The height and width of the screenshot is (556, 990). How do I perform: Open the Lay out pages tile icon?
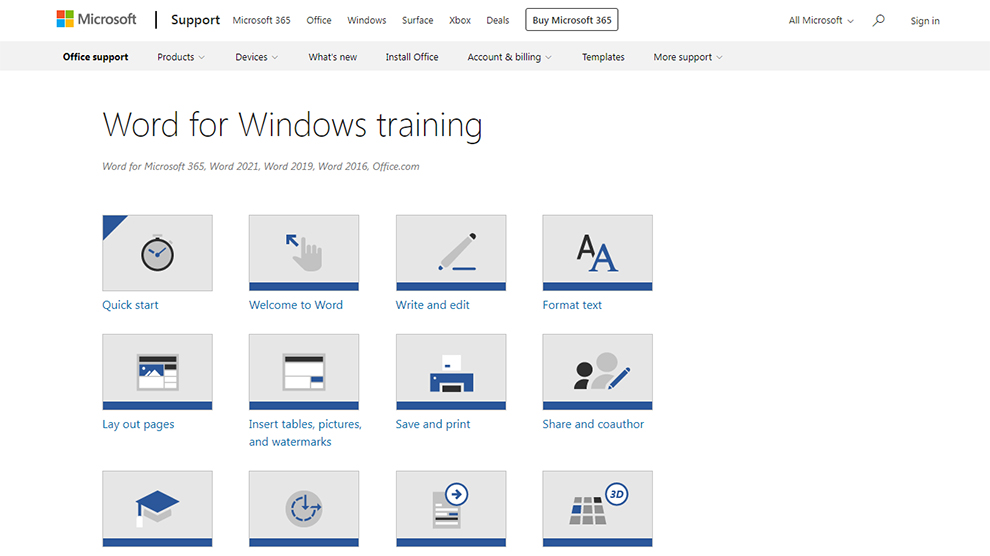[x=157, y=372]
